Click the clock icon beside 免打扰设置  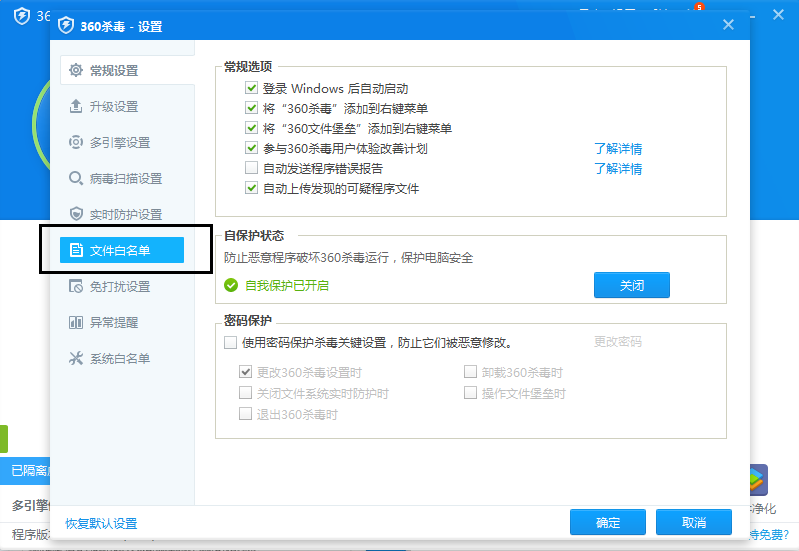pos(75,286)
